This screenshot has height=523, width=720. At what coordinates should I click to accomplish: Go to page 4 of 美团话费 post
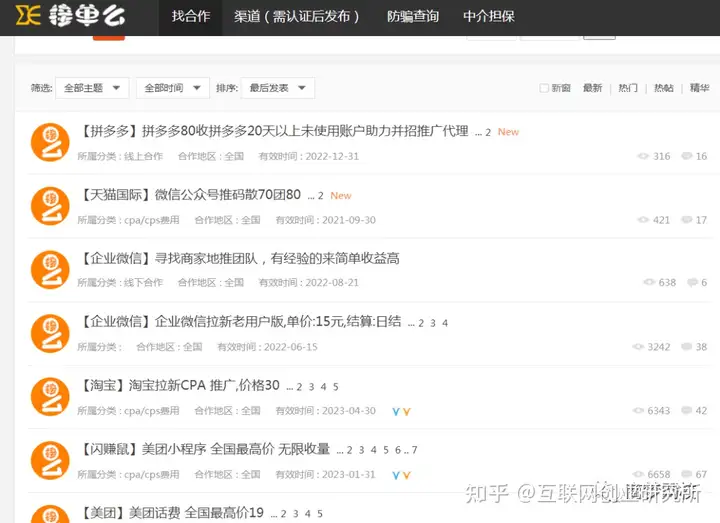click(x=308, y=514)
